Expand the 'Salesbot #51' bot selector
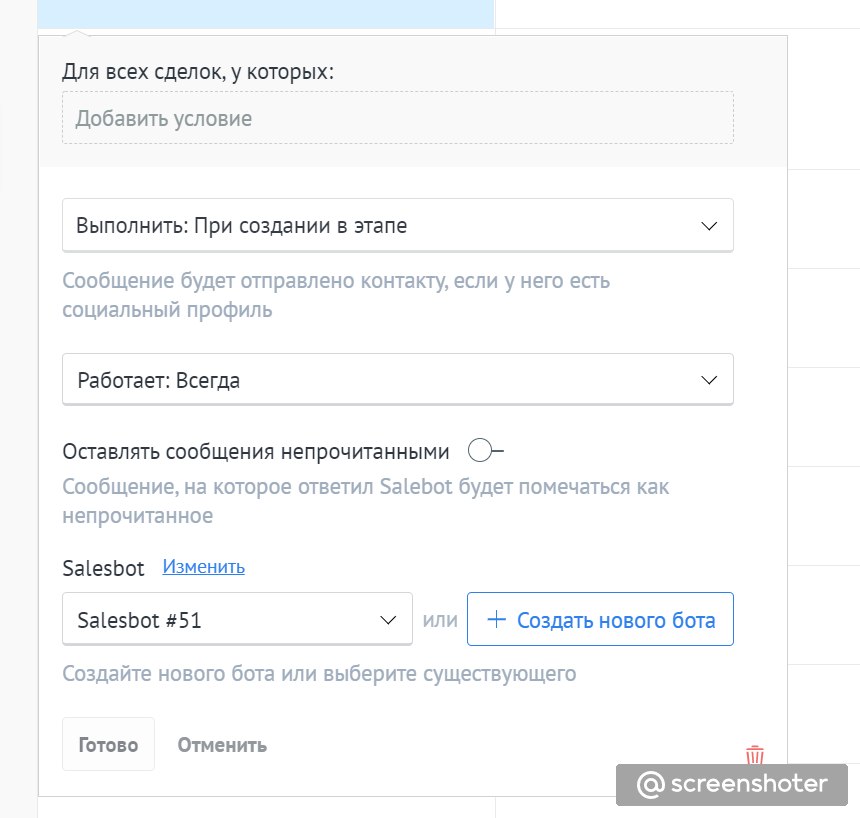The image size is (860, 818). (x=237, y=619)
